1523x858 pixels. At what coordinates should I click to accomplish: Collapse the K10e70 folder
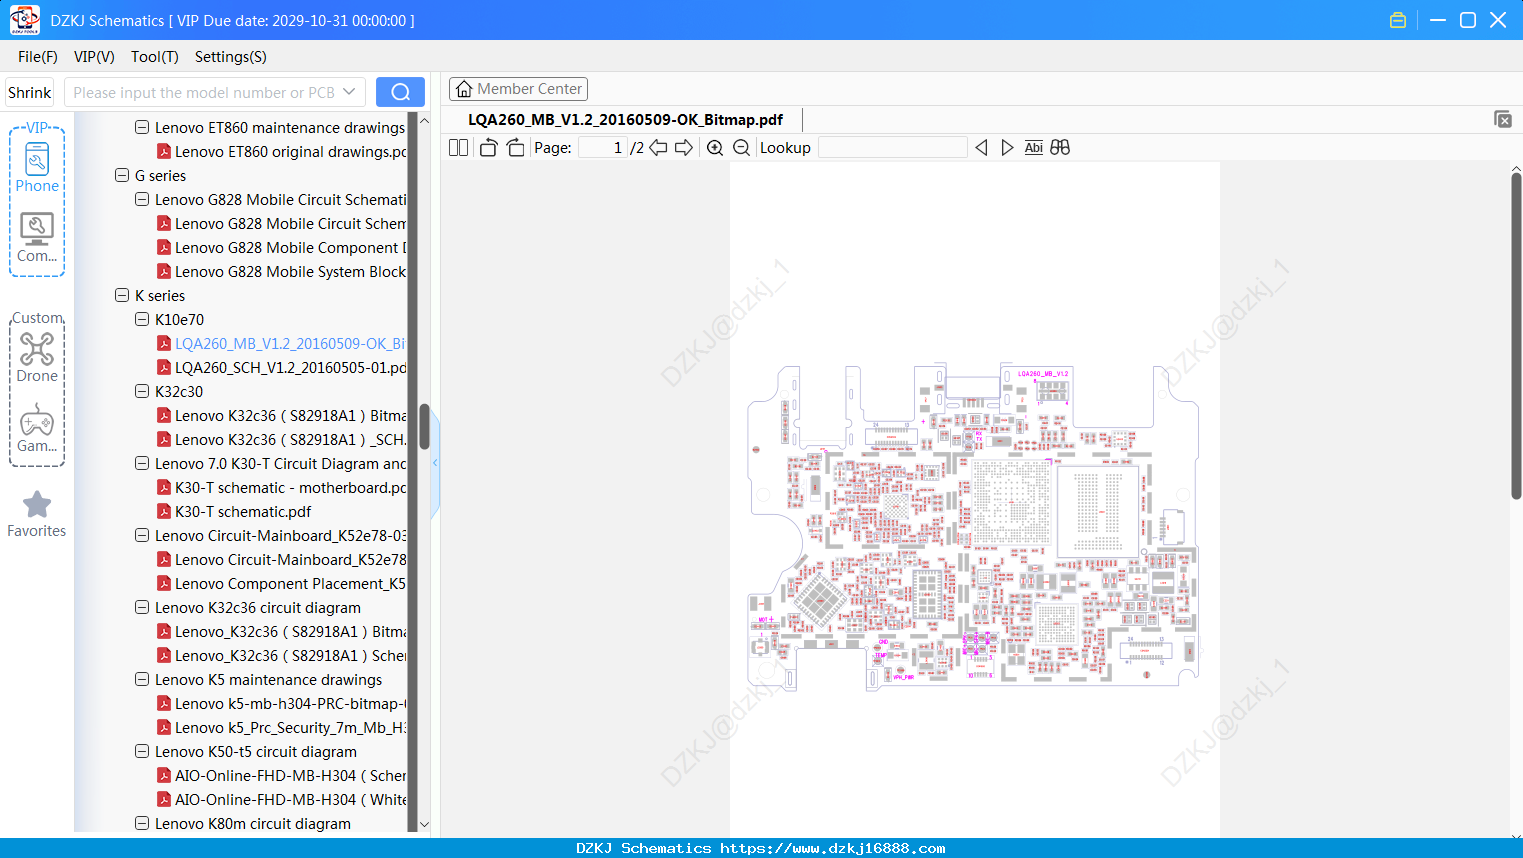(x=142, y=319)
